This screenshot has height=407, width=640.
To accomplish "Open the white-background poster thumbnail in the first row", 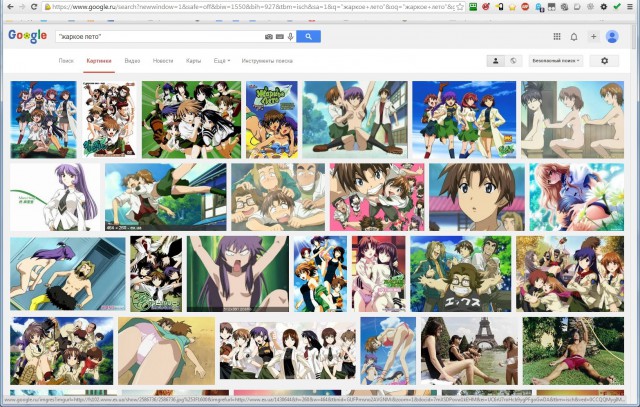I will pos(109,119).
